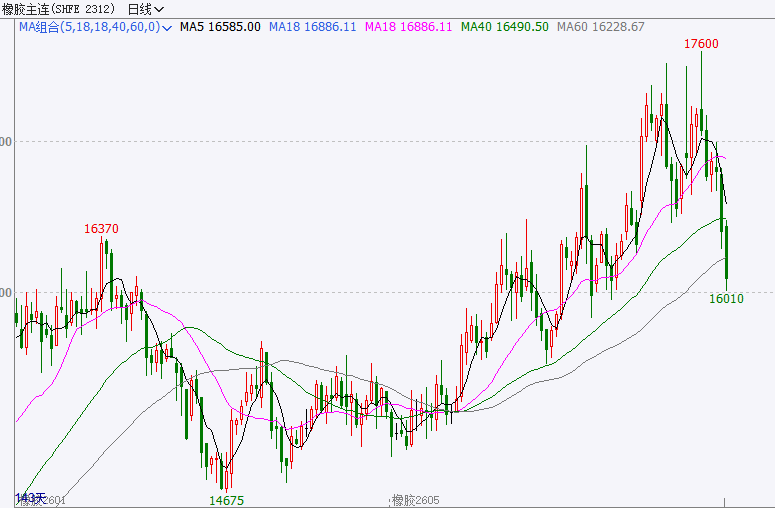Select the MA5 16585.00 indicator label
Screen dimensions: 775x508
pos(220,27)
